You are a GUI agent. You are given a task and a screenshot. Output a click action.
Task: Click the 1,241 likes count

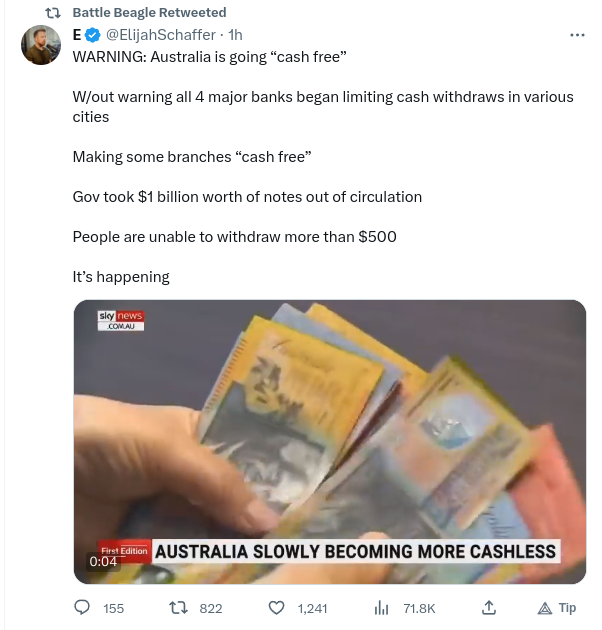312,609
